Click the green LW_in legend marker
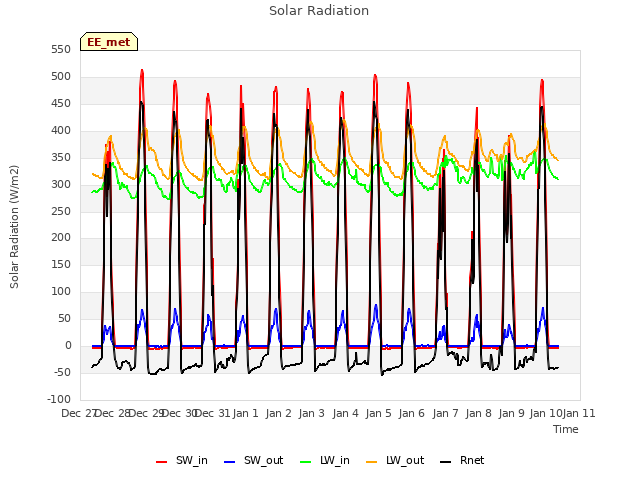Screen dimensions: 640x480 pos(306,462)
